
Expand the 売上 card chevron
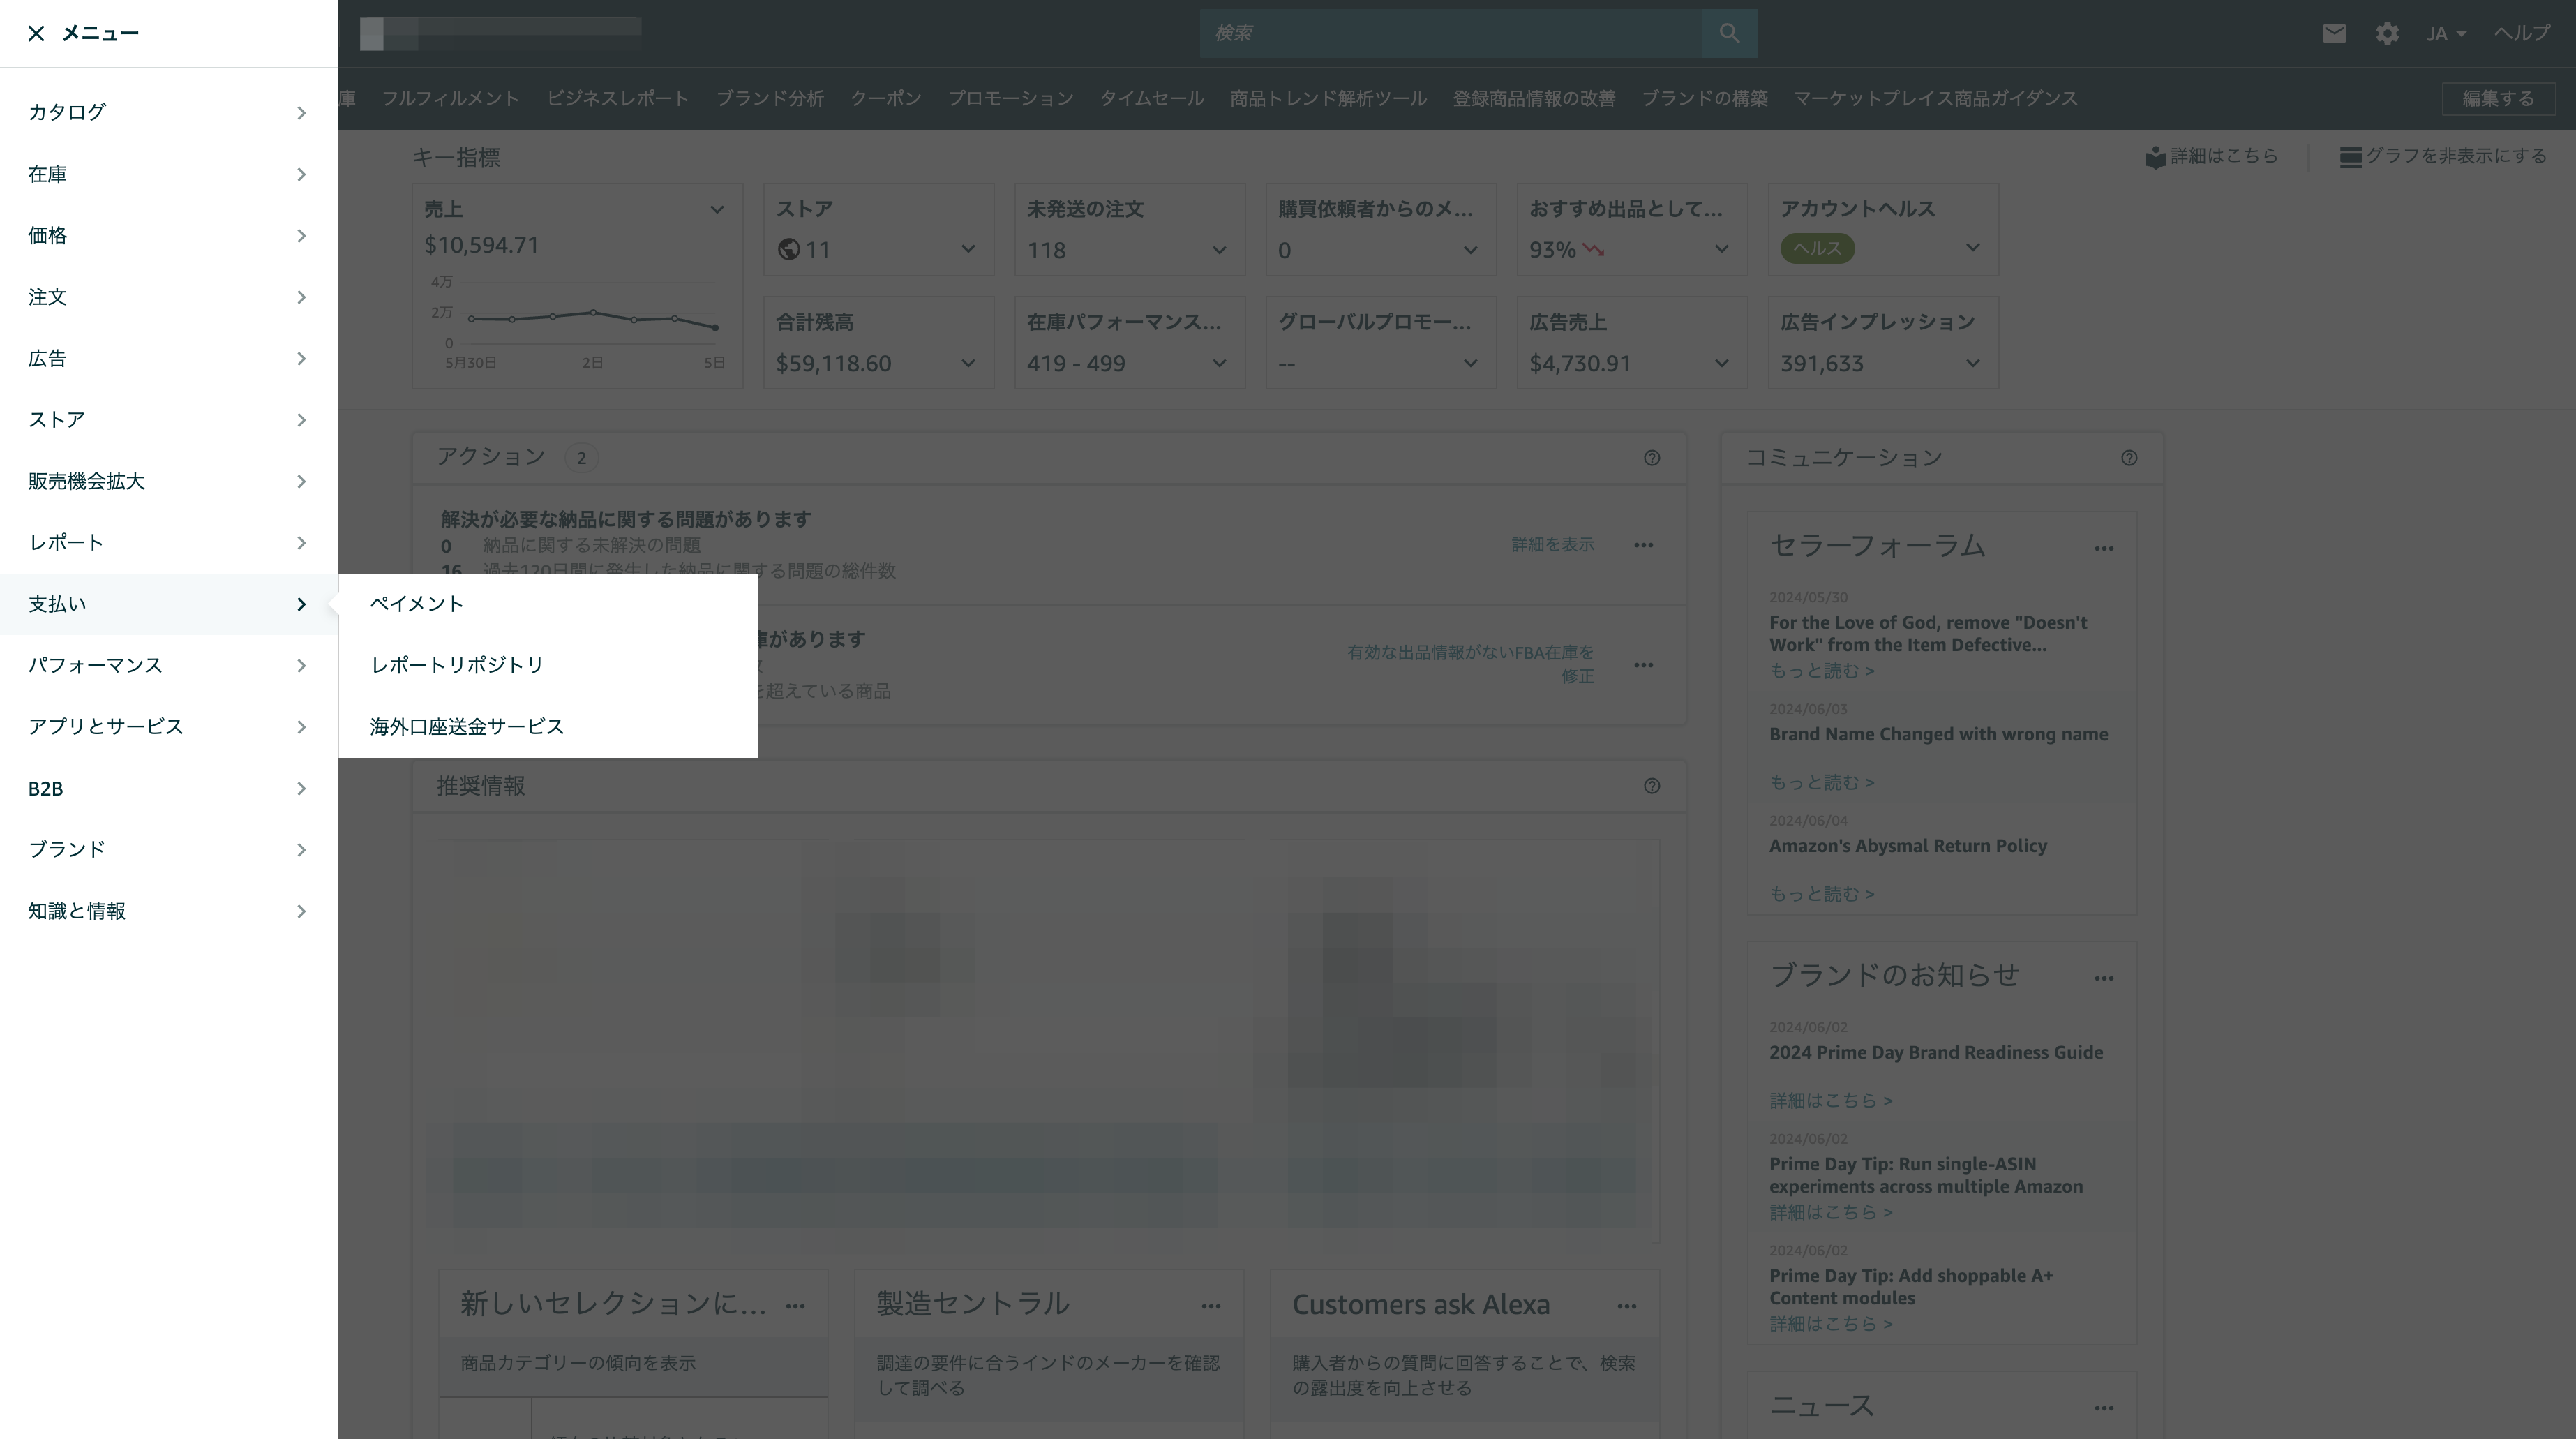point(717,210)
